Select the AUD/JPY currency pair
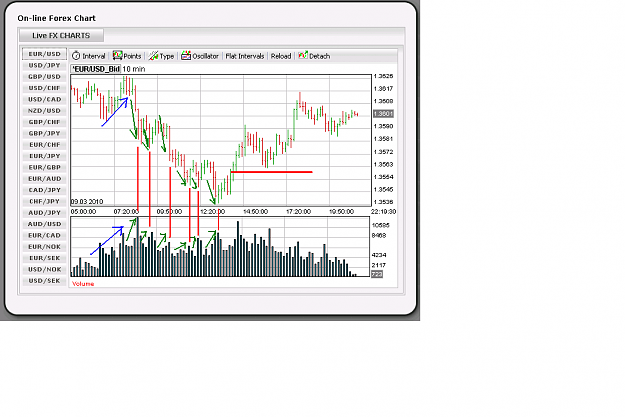Viewport: 625px width, 417px height. pyautogui.click(x=45, y=213)
